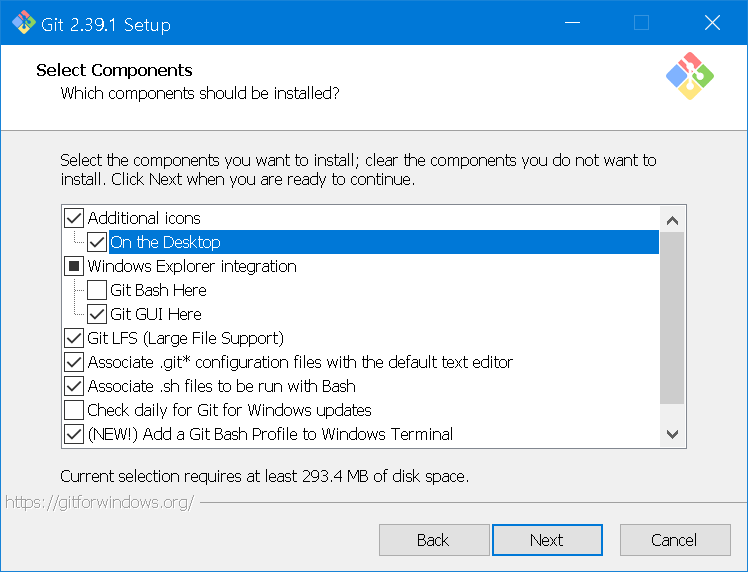Select the On the Desktop row text
748x572 pixels.
165,242
